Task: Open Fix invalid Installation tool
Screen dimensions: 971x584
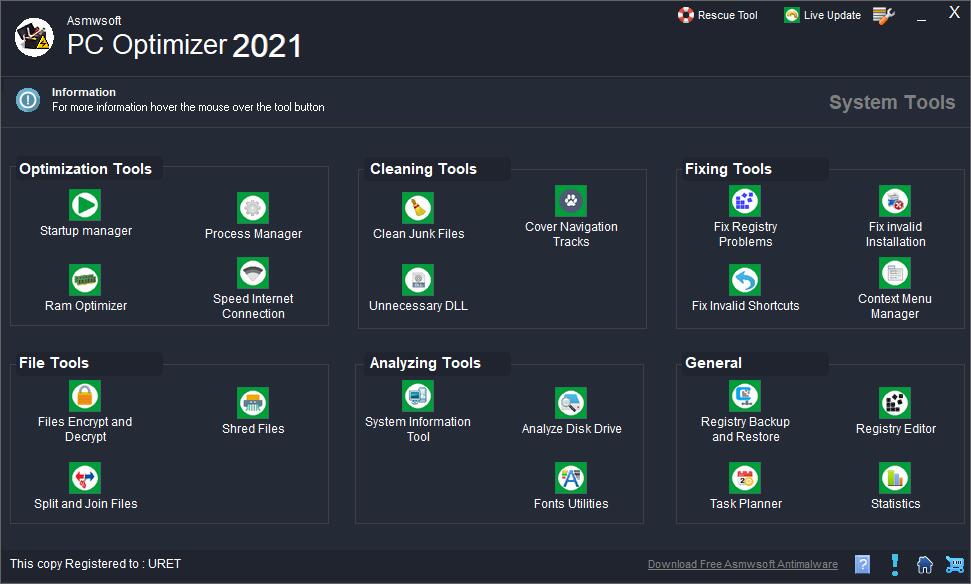Action: (895, 201)
